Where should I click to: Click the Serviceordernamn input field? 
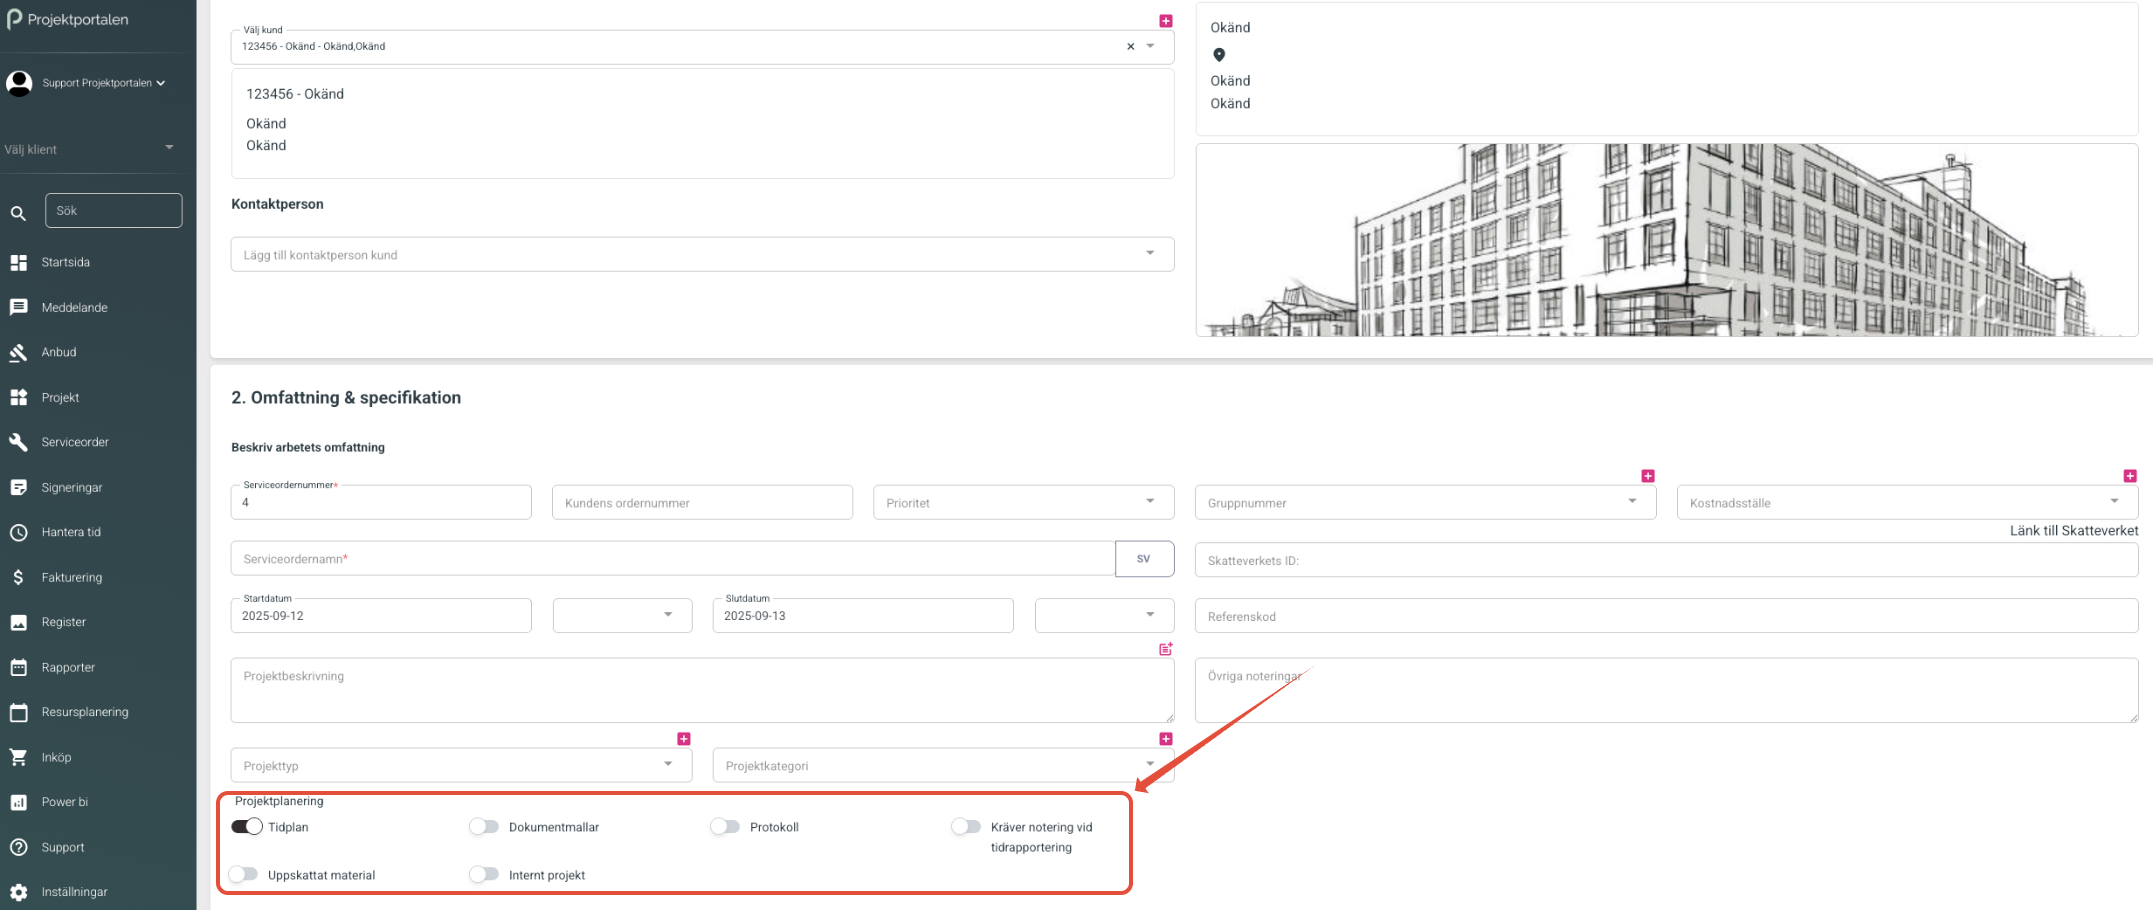(x=673, y=559)
